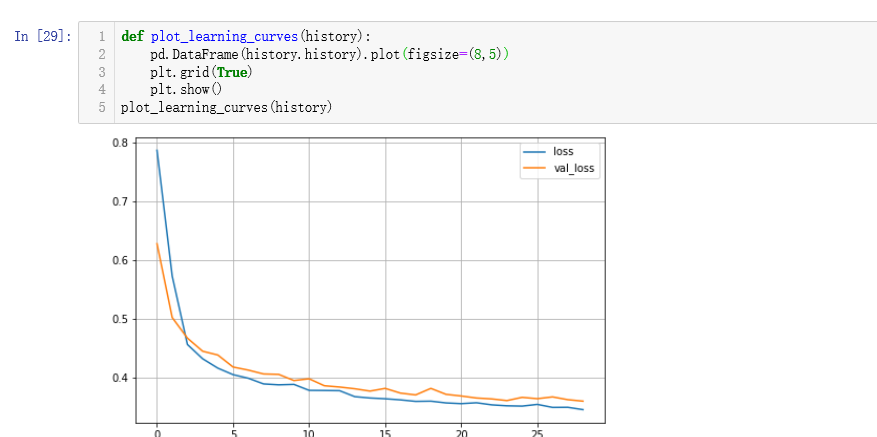
Task: Click the orange val_loss curve's starting point
Action: point(157,243)
